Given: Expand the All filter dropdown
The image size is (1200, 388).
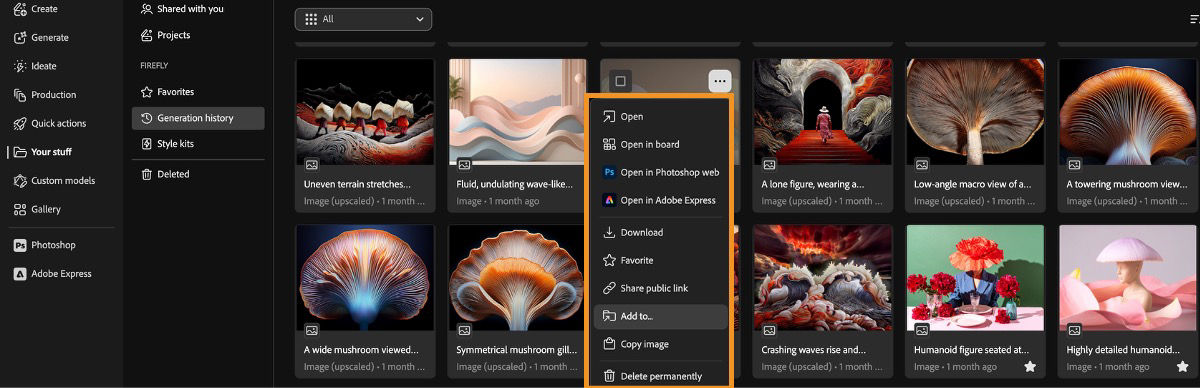Looking at the screenshot, I should click(x=363, y=19).
